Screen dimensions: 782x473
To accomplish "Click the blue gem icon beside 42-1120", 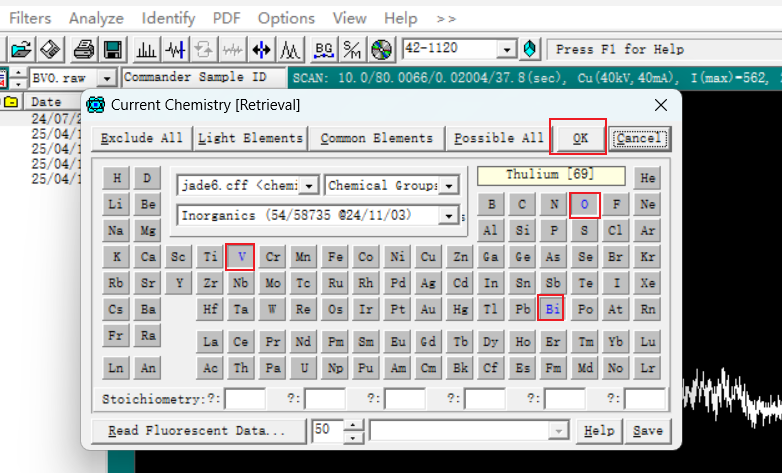I will tap(530, 49).
